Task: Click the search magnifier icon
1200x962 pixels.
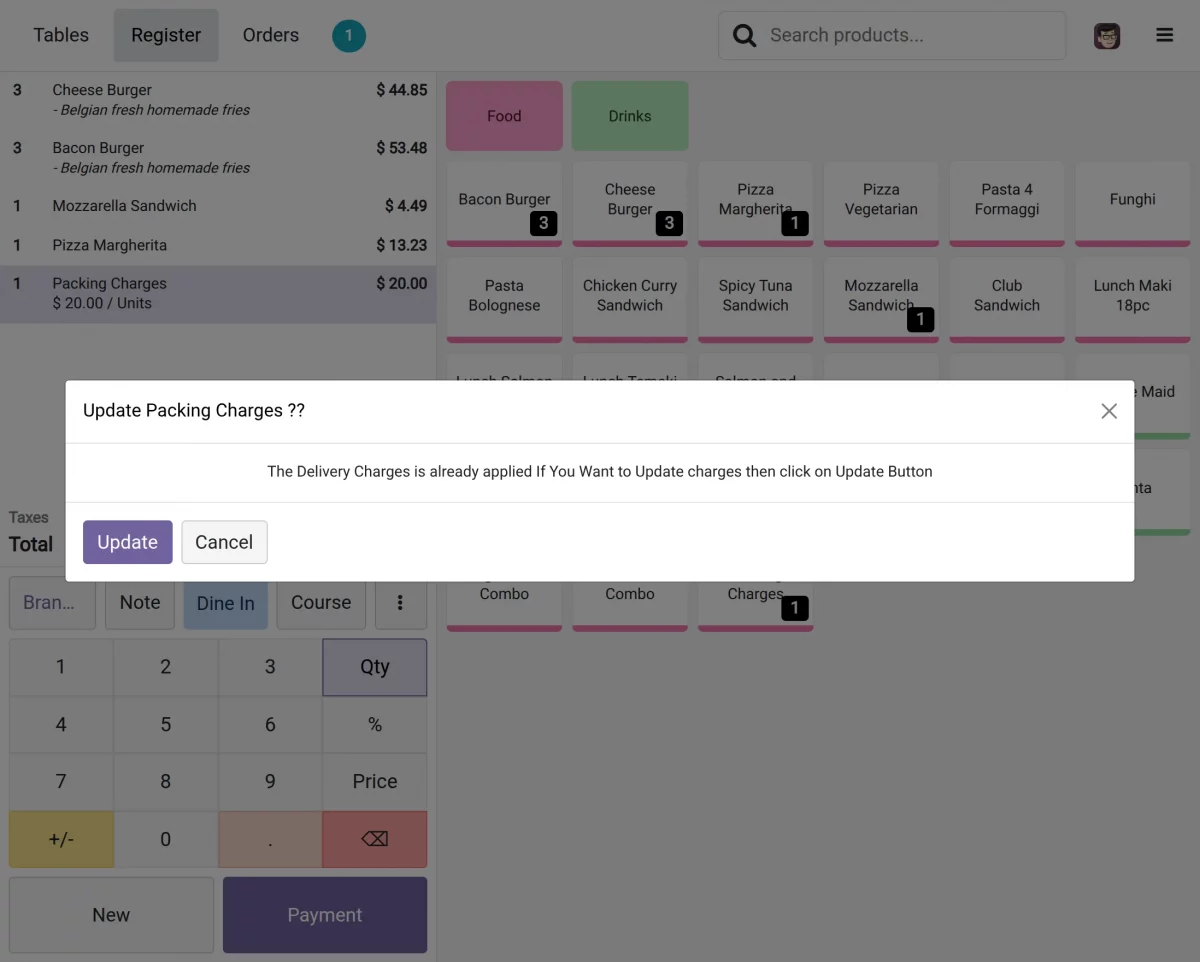Action: click(744, 36)
